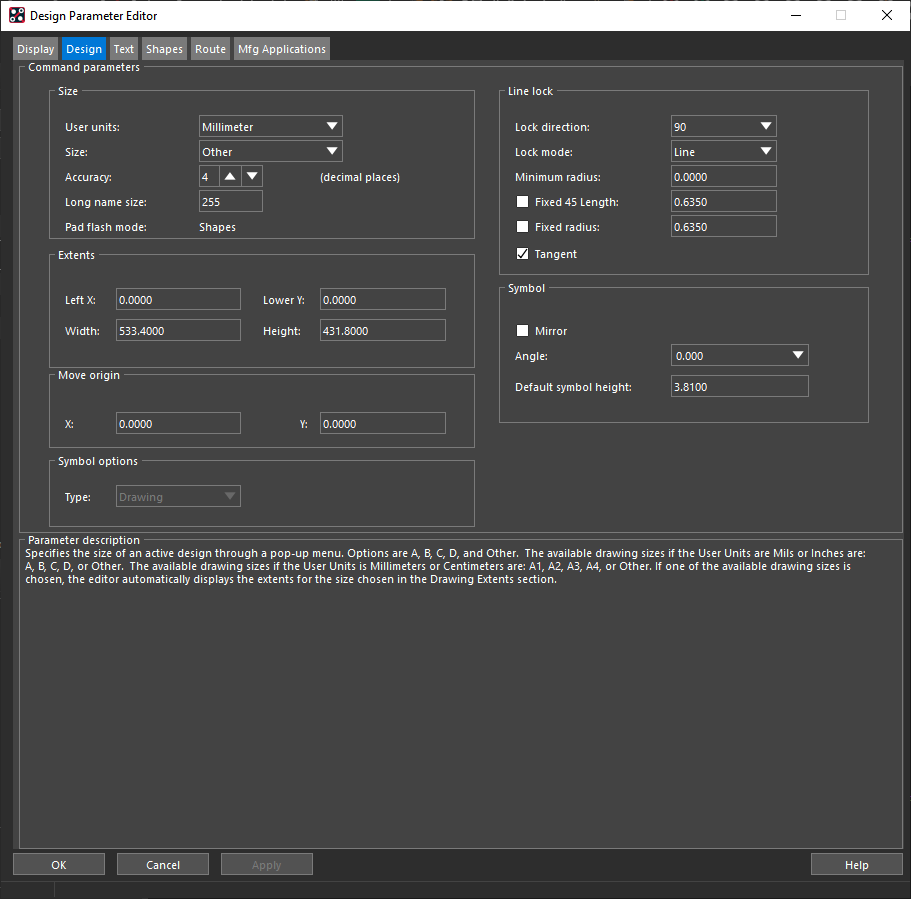Open the Symbol Angle dropdown

pos(740,355)
